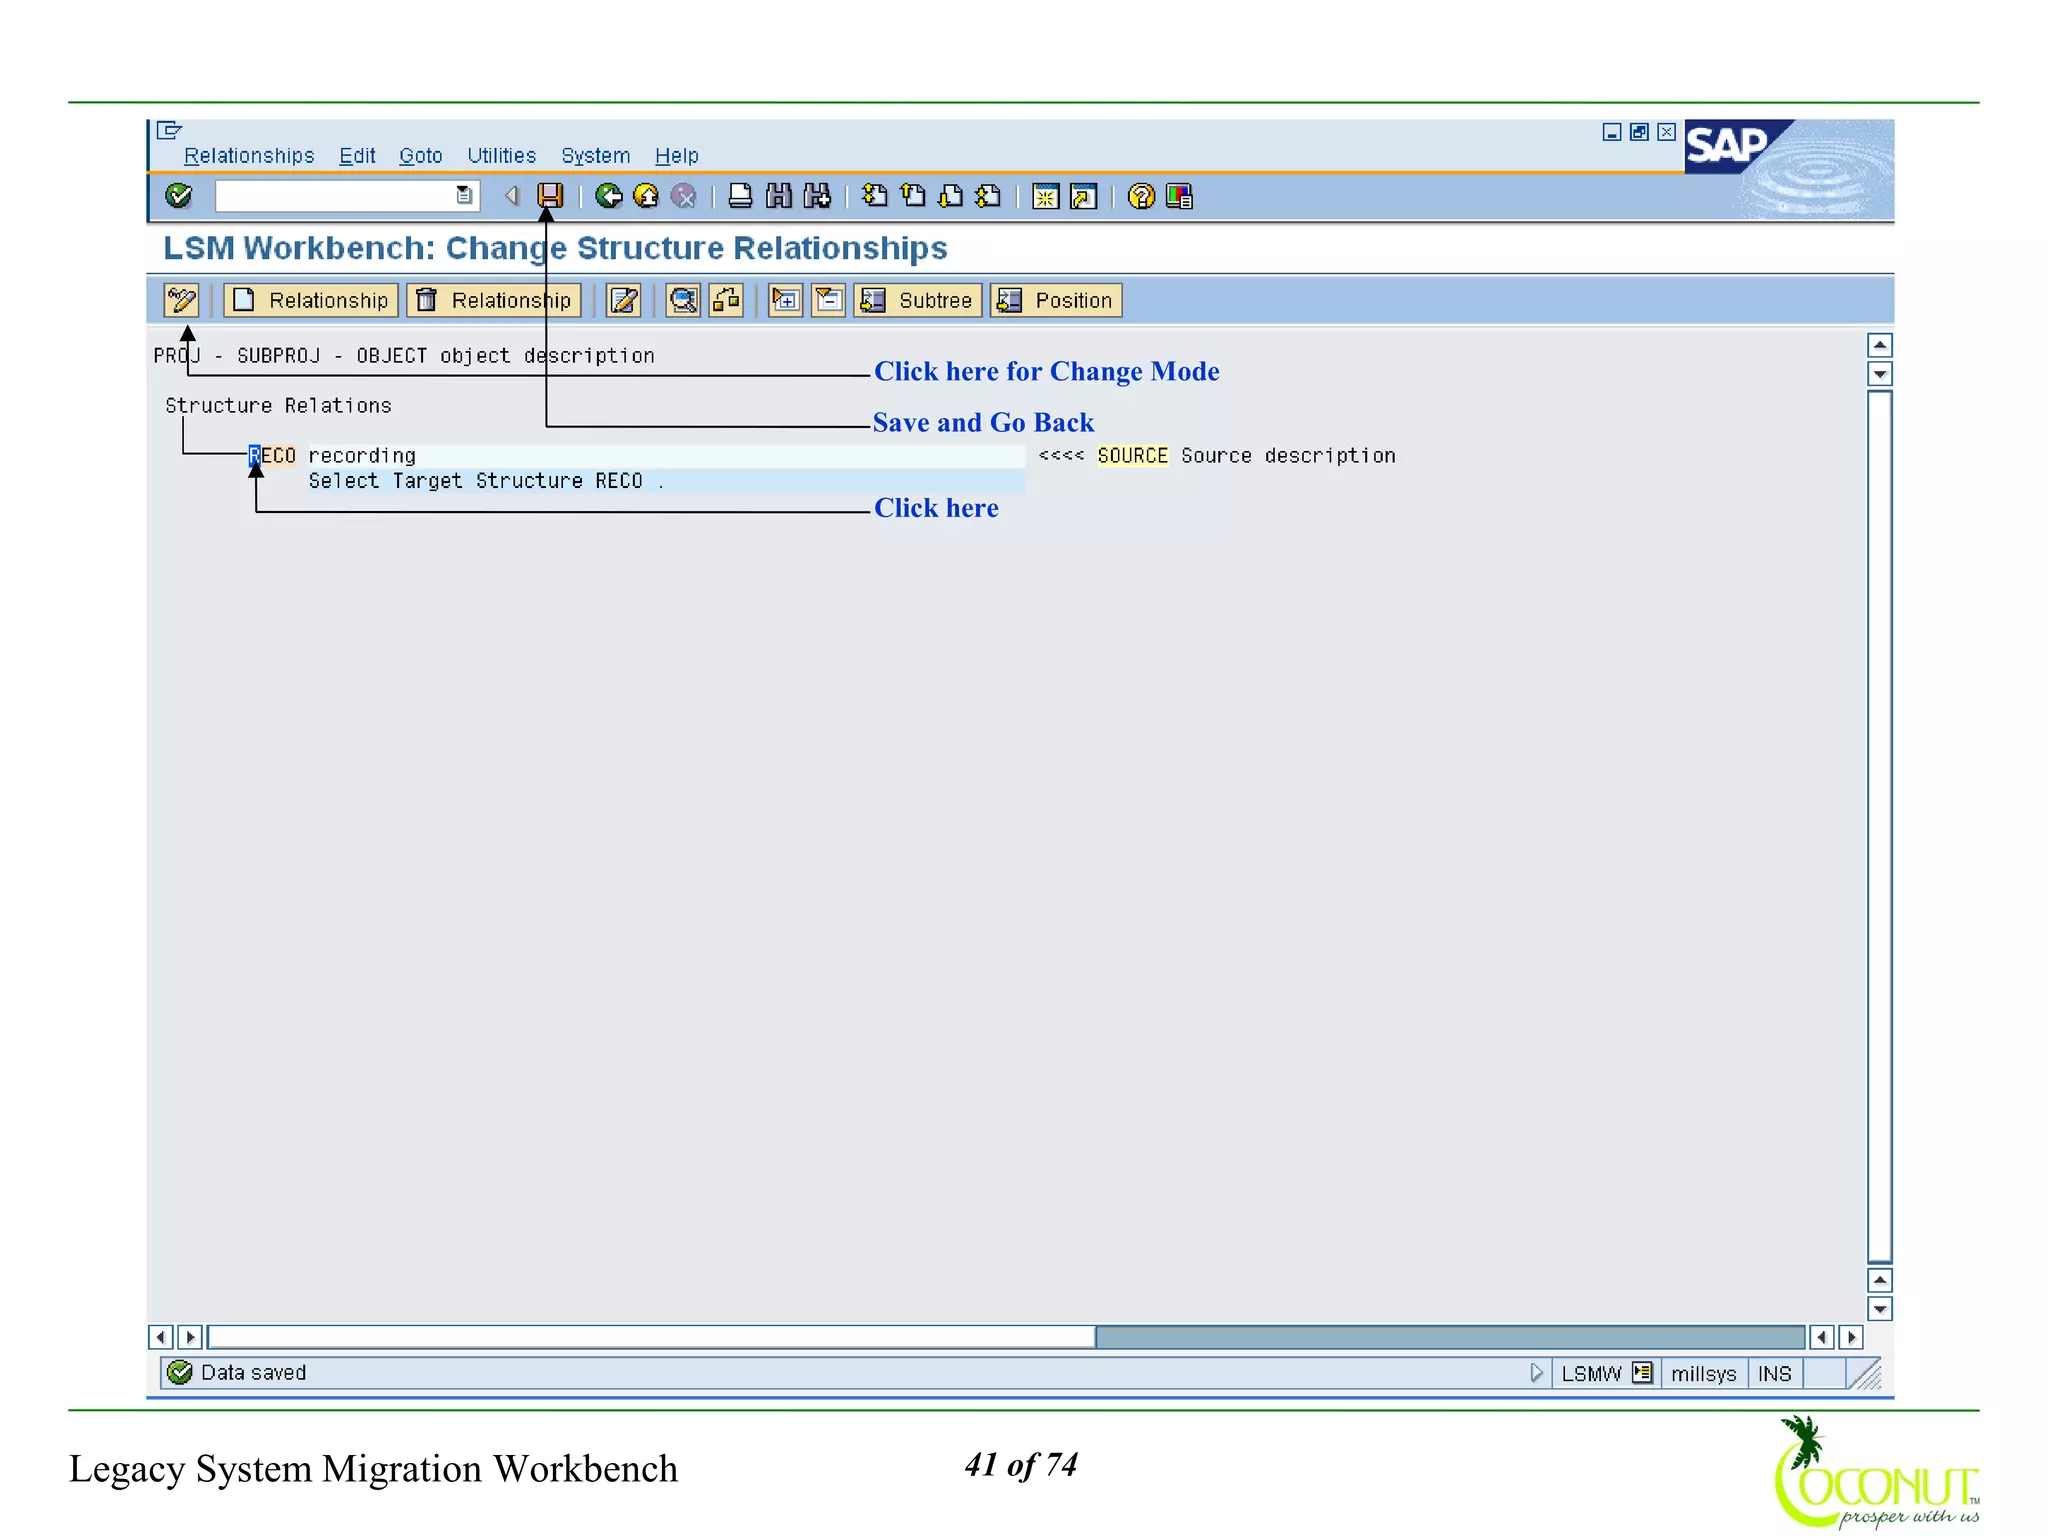Click the Save floppy disk icon
The image size is (2048, 1536).
tap(550, 196)
